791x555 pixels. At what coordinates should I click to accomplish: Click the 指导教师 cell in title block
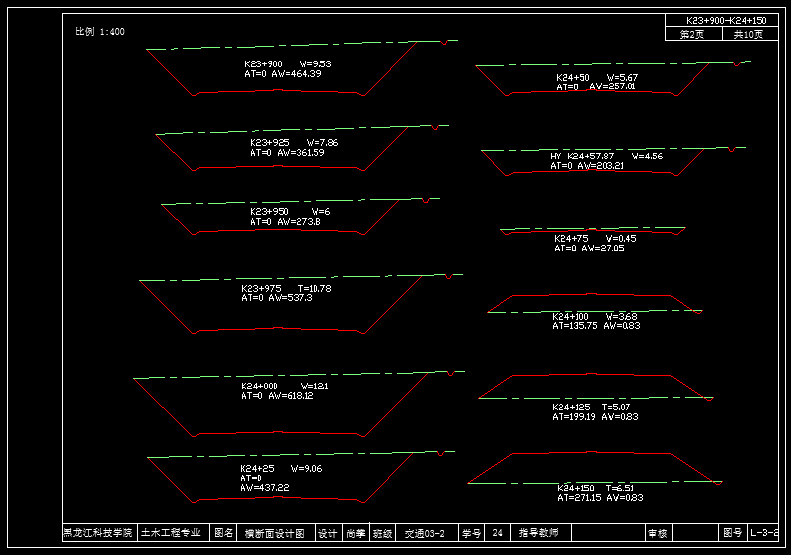click(538, 534)
